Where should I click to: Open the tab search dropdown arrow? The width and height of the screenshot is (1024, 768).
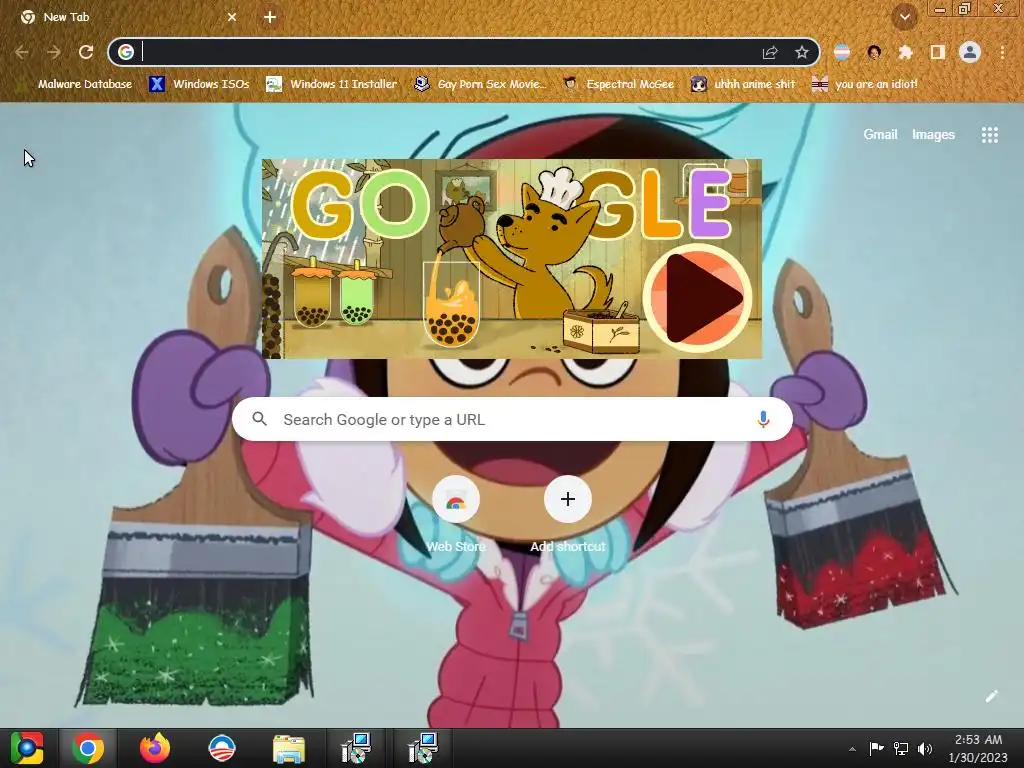point(905,17)
